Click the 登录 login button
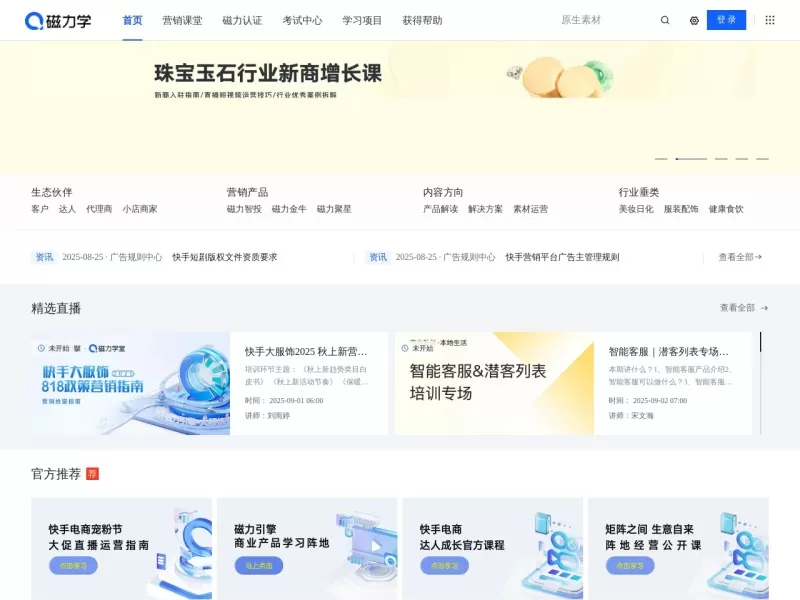 coord(726,19)
